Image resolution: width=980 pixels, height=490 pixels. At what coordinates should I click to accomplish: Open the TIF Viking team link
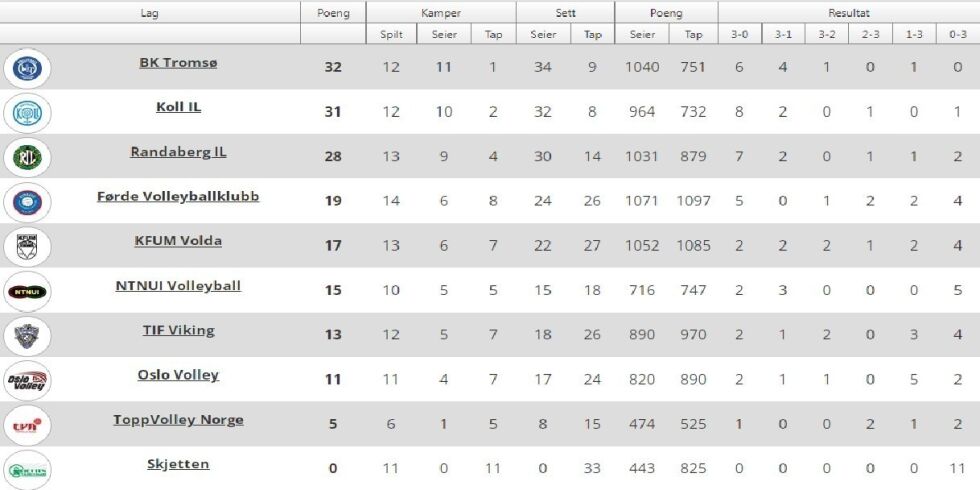coord(178,330)
